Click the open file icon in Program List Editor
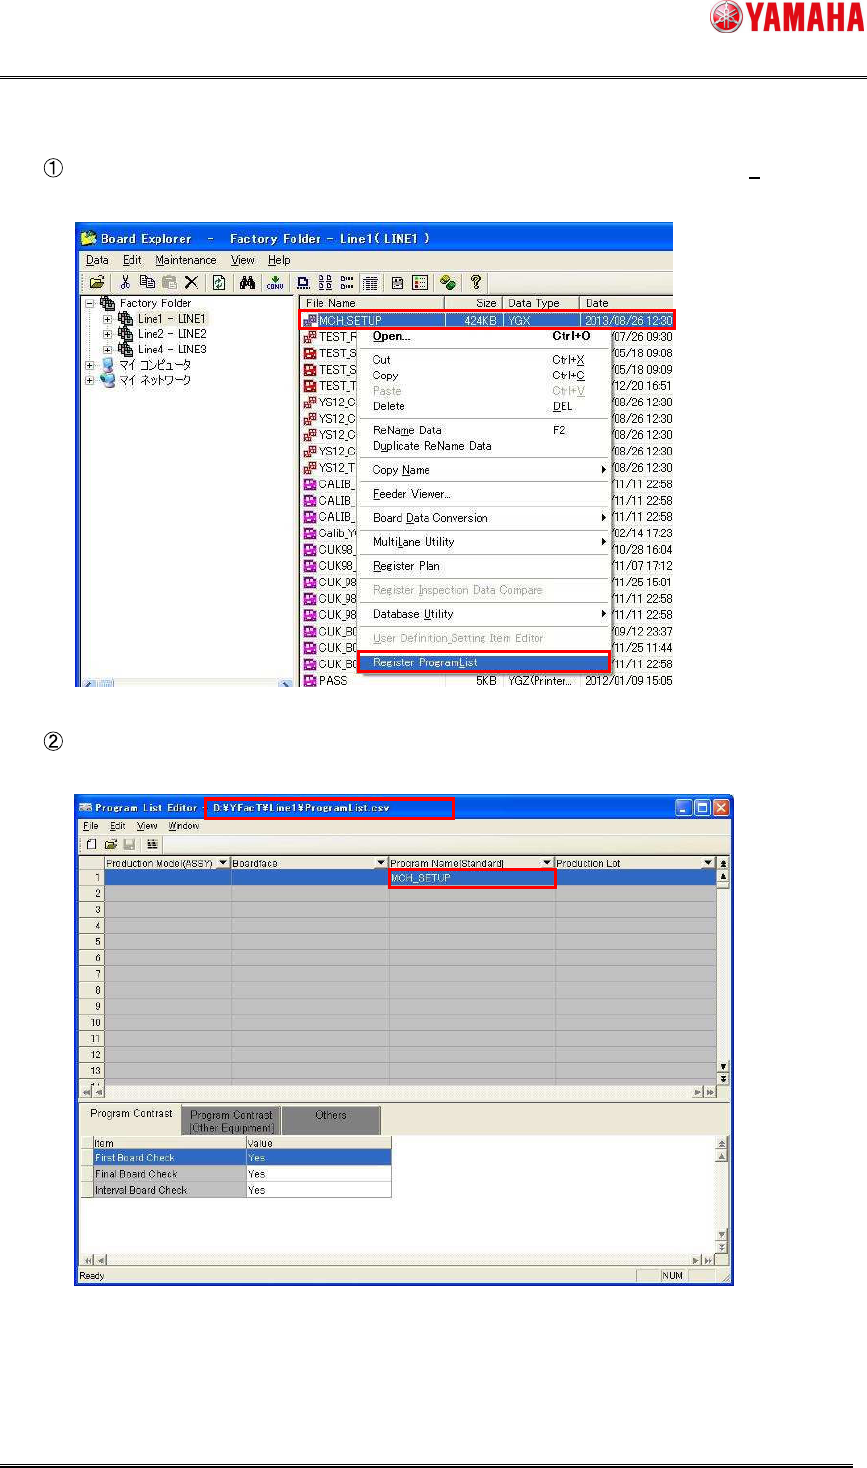The width and height of the screenshot is (867, 1468). [x=111, y=844]
